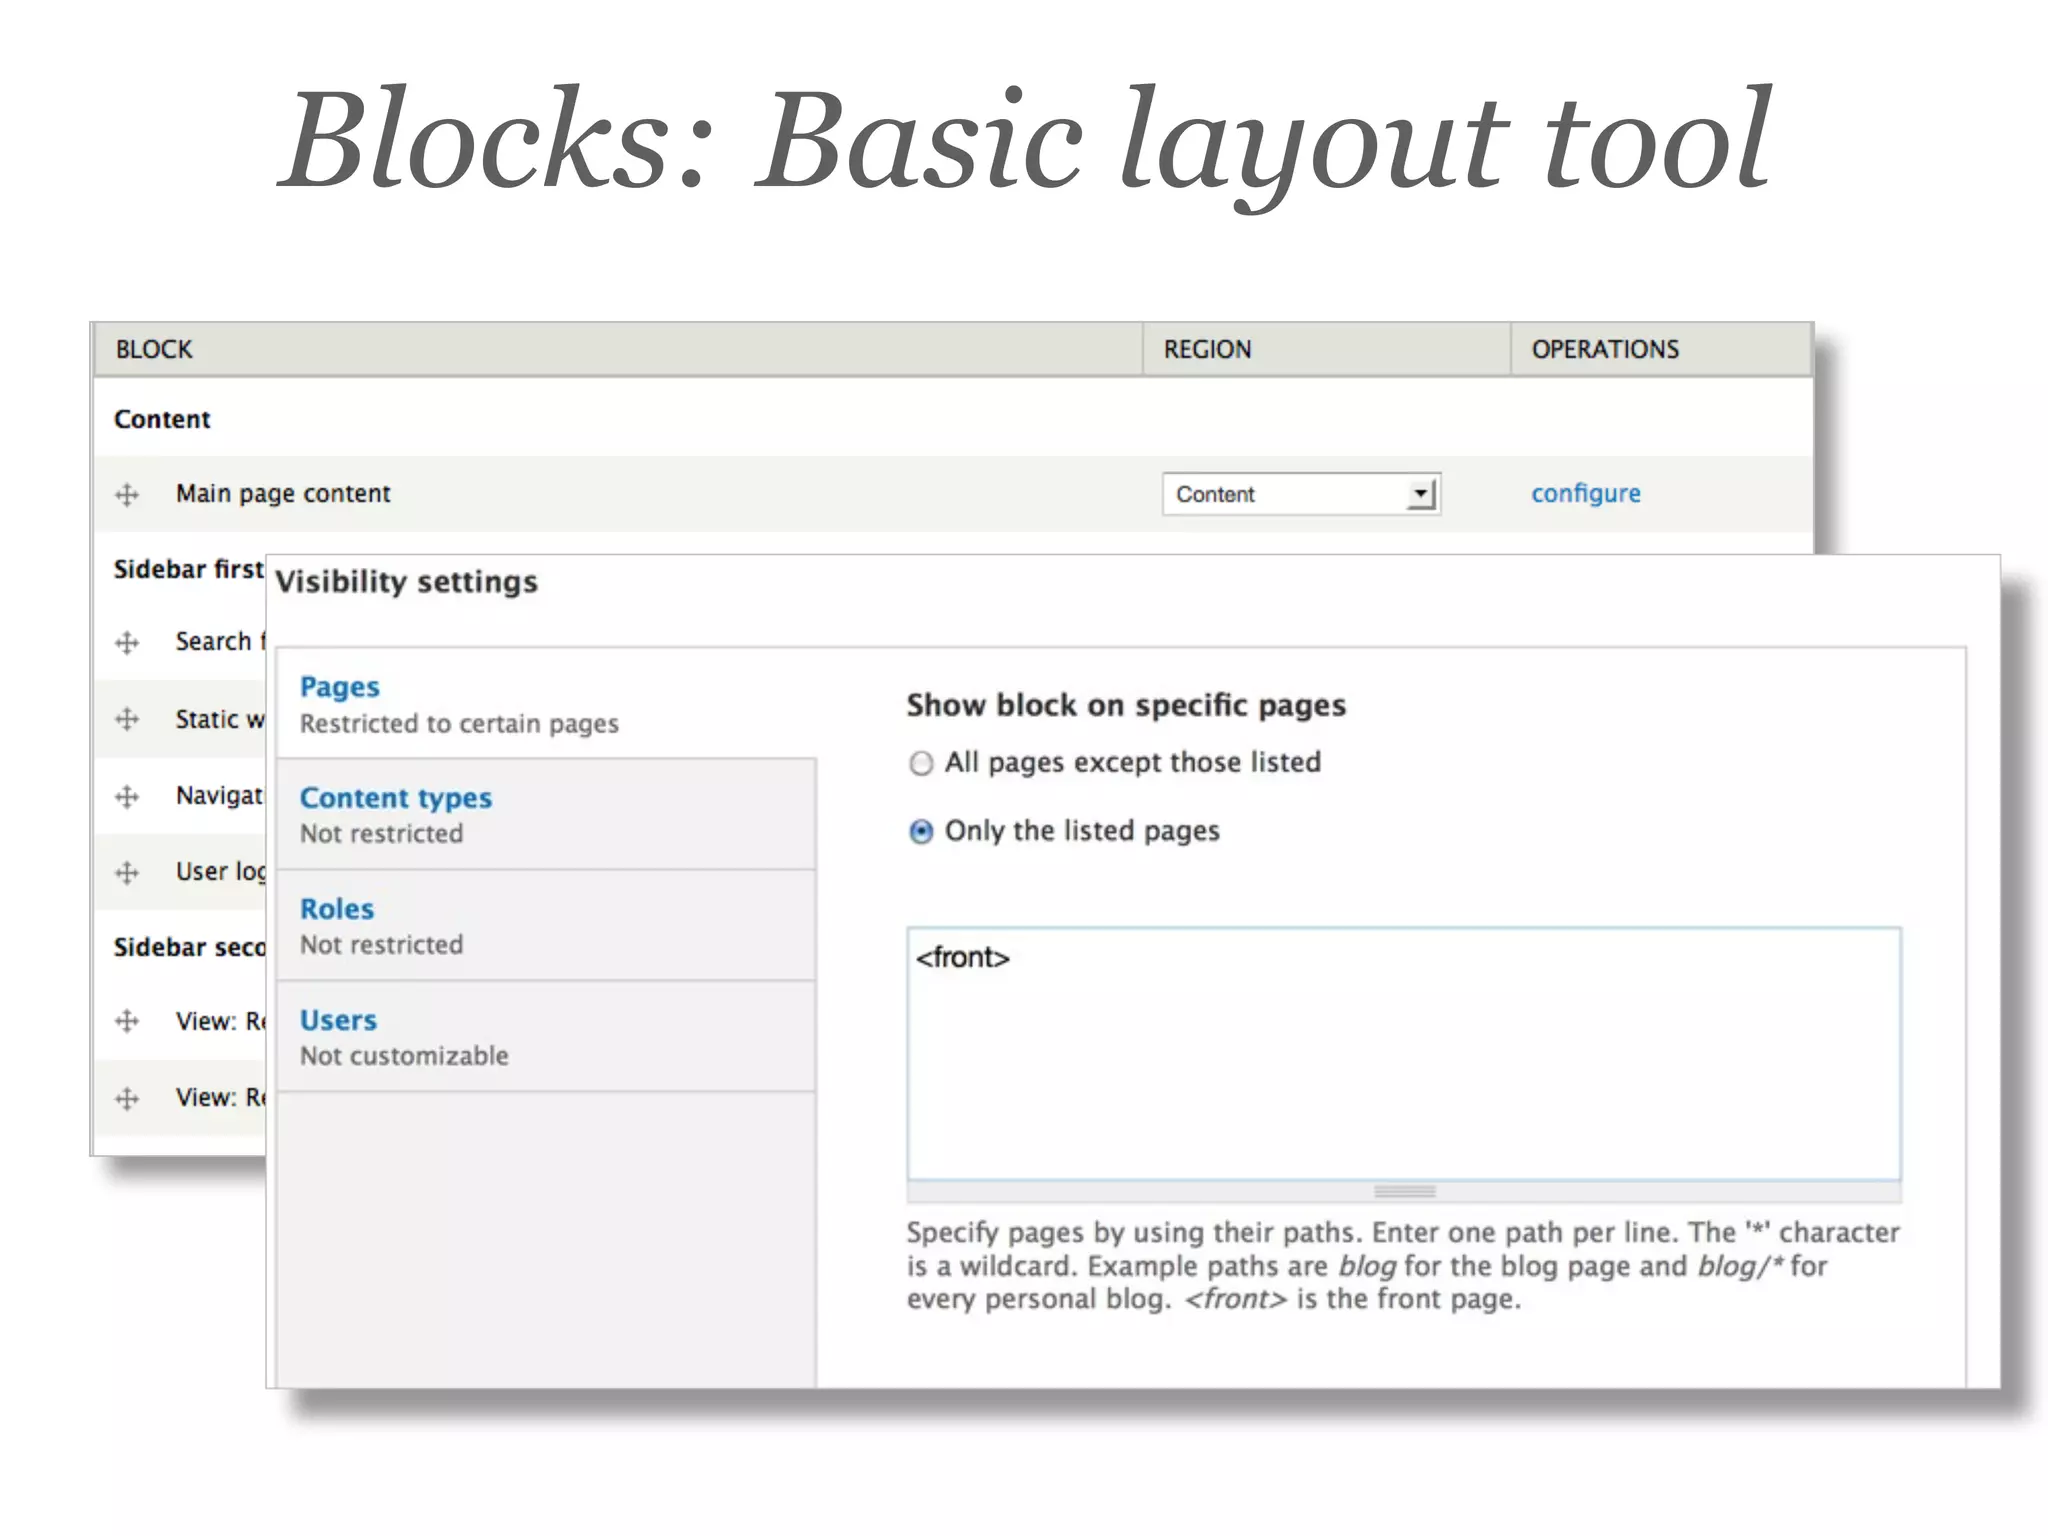Image resolution: width=2048 pixels, height=1536 pixels.
Task: Click drag handle of first View row
Action: (x=127, y=1021)
